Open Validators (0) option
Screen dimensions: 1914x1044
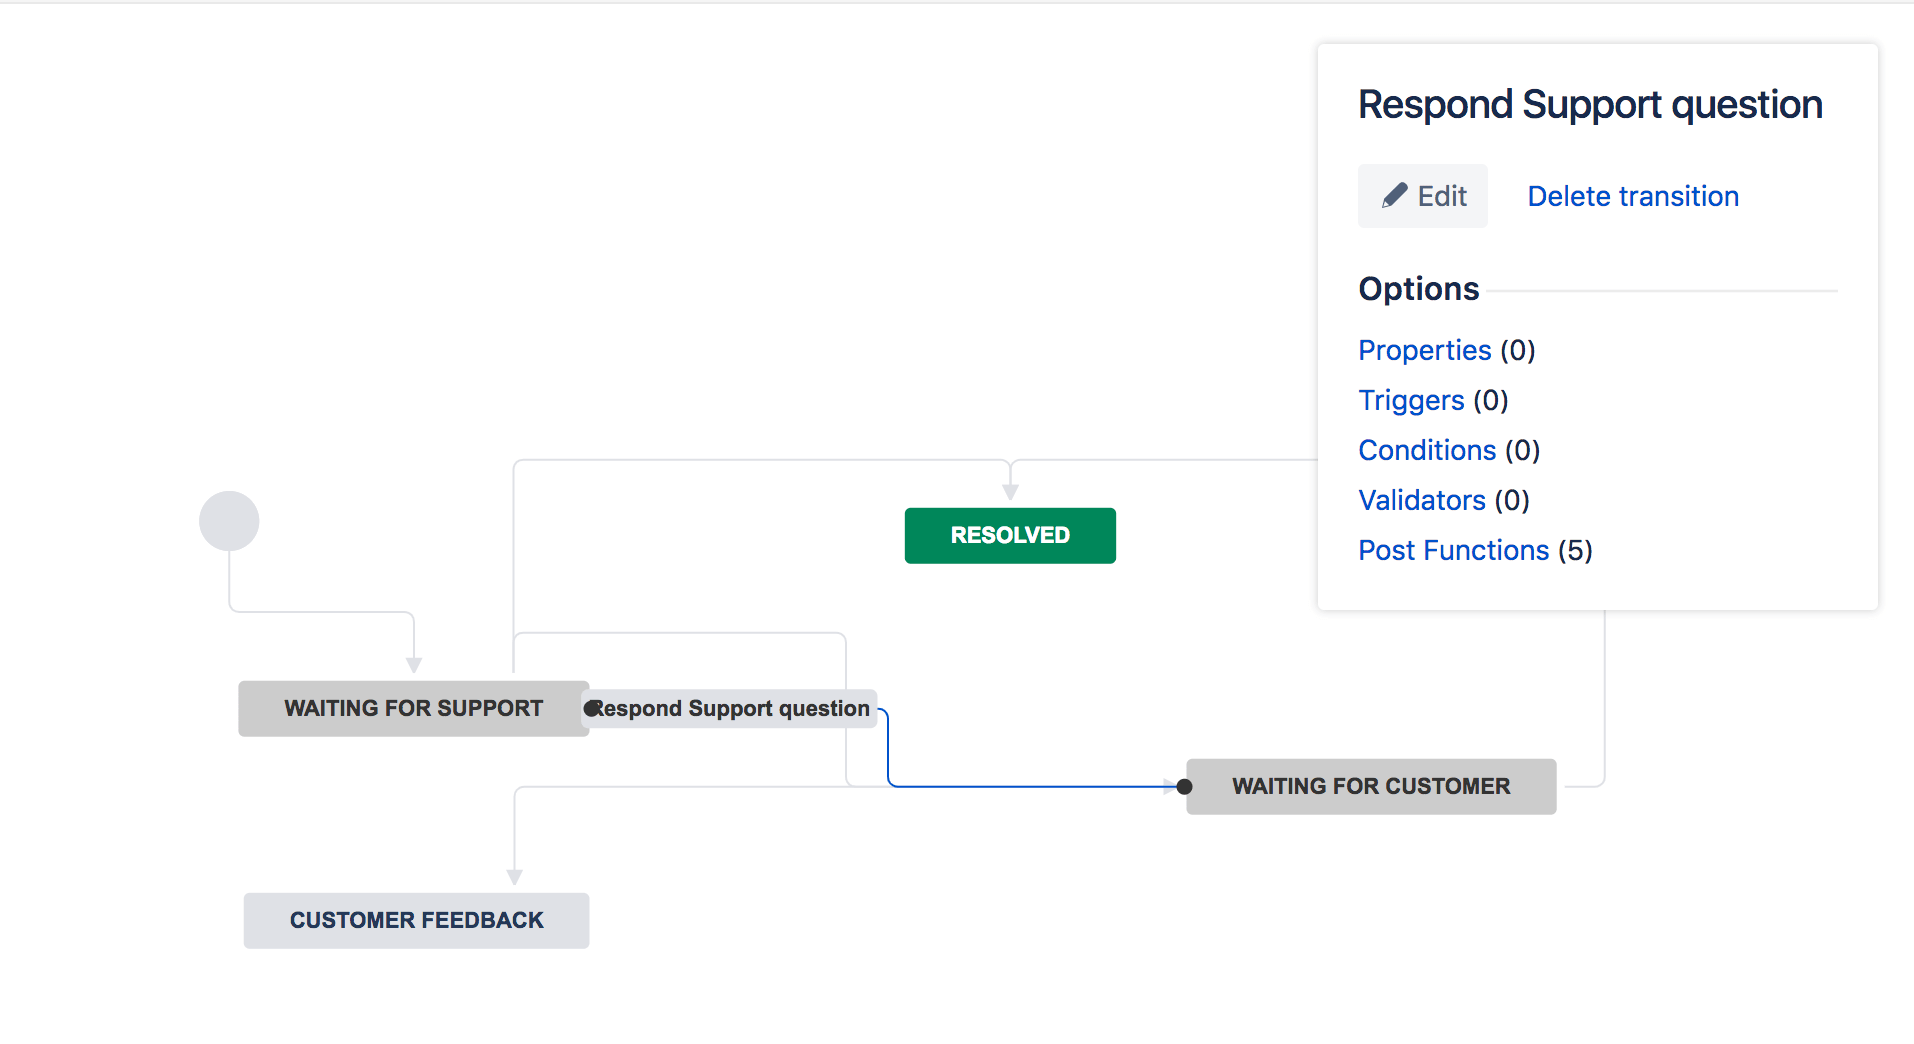pos(1444,500)
